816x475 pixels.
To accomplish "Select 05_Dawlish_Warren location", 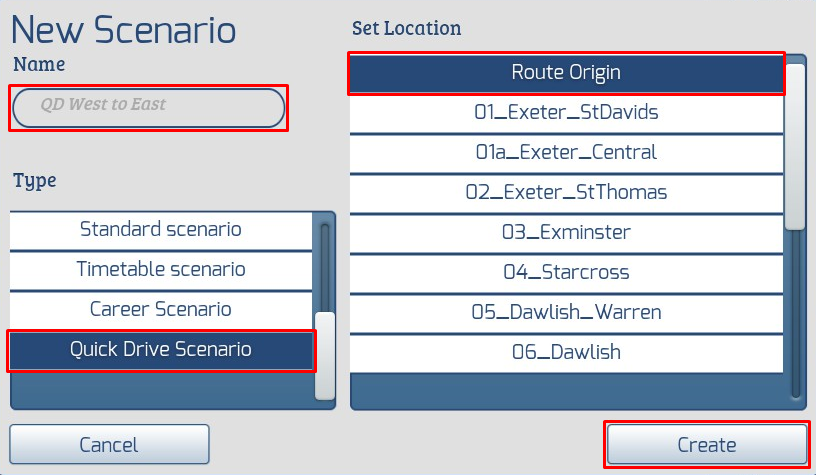I will [x=565, y=312].
